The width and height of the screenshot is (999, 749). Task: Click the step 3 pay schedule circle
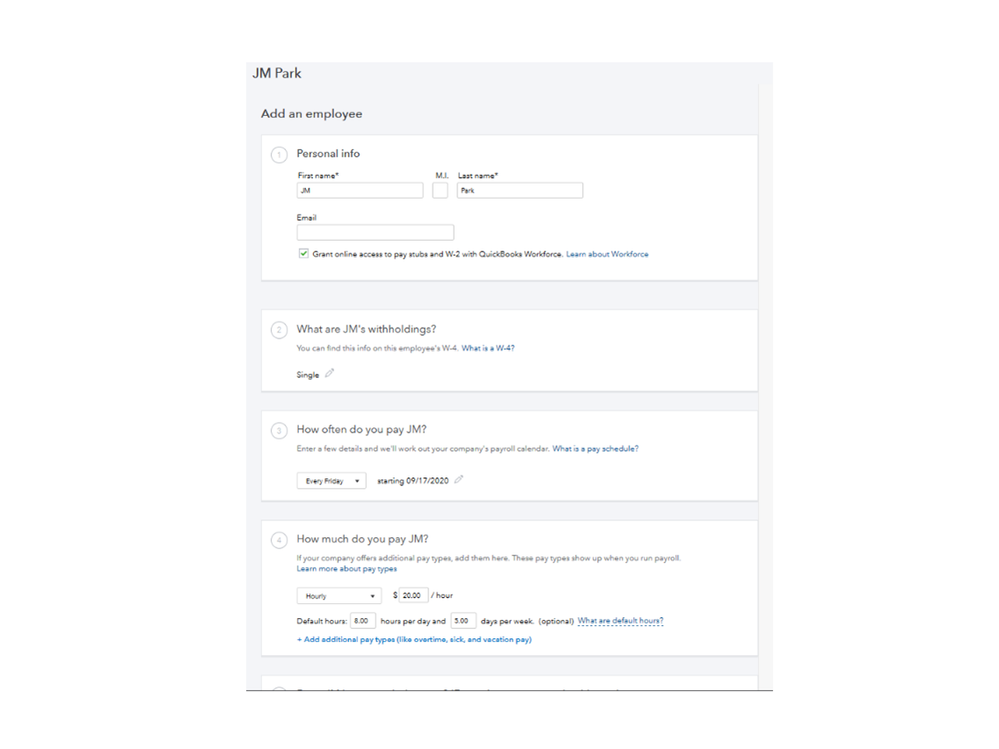(279, 431)
